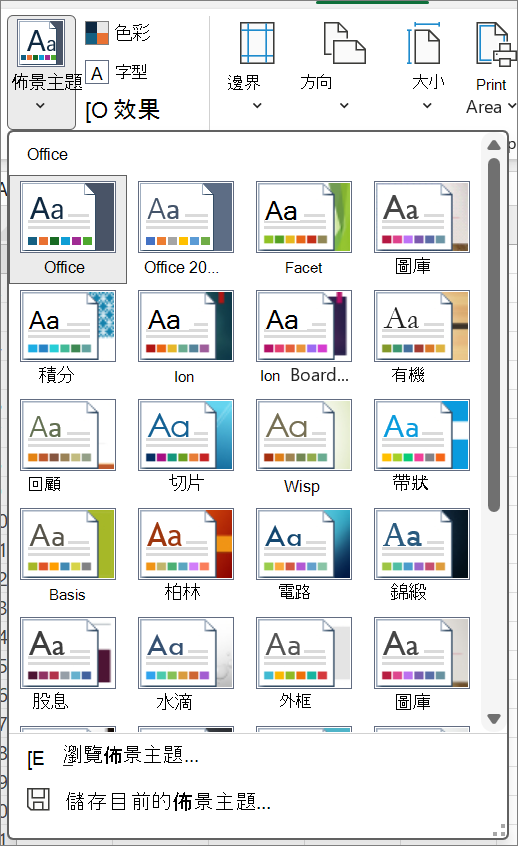Image resolution: width=518 pixels, height=846 pixels.
Task: Click the 色彩 theme colors icon
Action: [x=97, y=33]
